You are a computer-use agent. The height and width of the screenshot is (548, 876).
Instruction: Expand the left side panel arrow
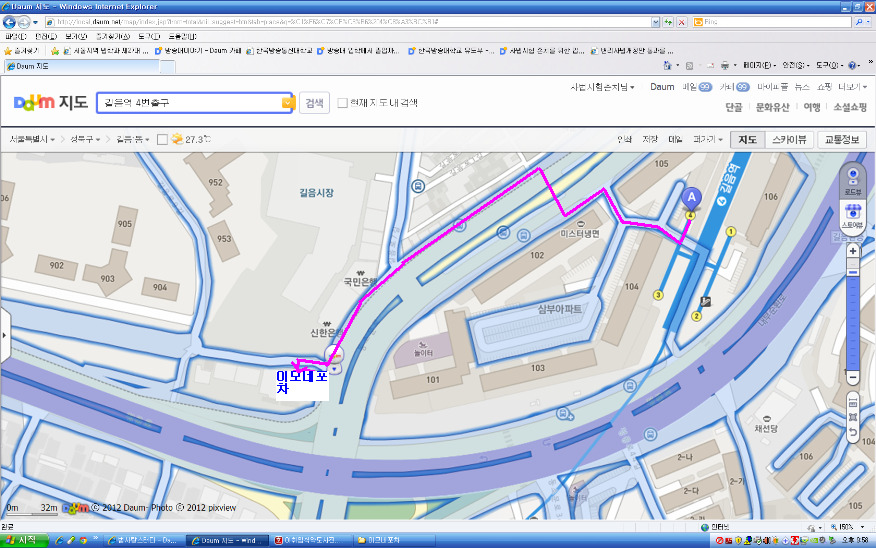(x=4, y=335)
